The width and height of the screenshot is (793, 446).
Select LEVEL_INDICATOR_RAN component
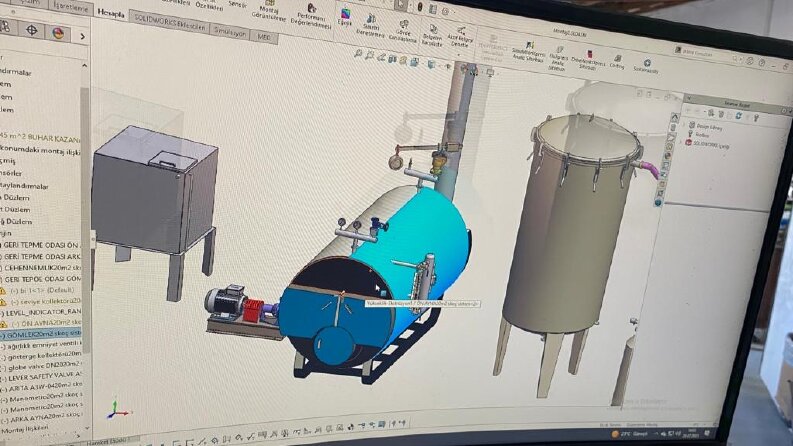pos(40,312)
